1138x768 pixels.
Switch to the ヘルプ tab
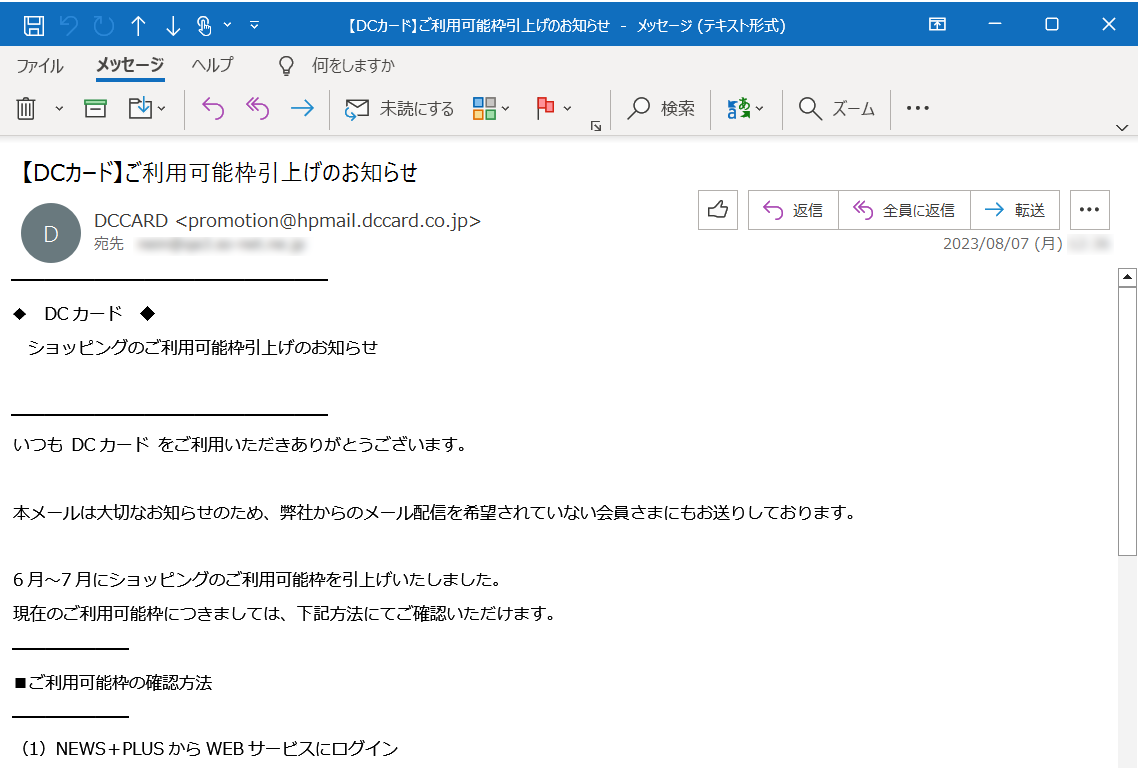[212, 66]
